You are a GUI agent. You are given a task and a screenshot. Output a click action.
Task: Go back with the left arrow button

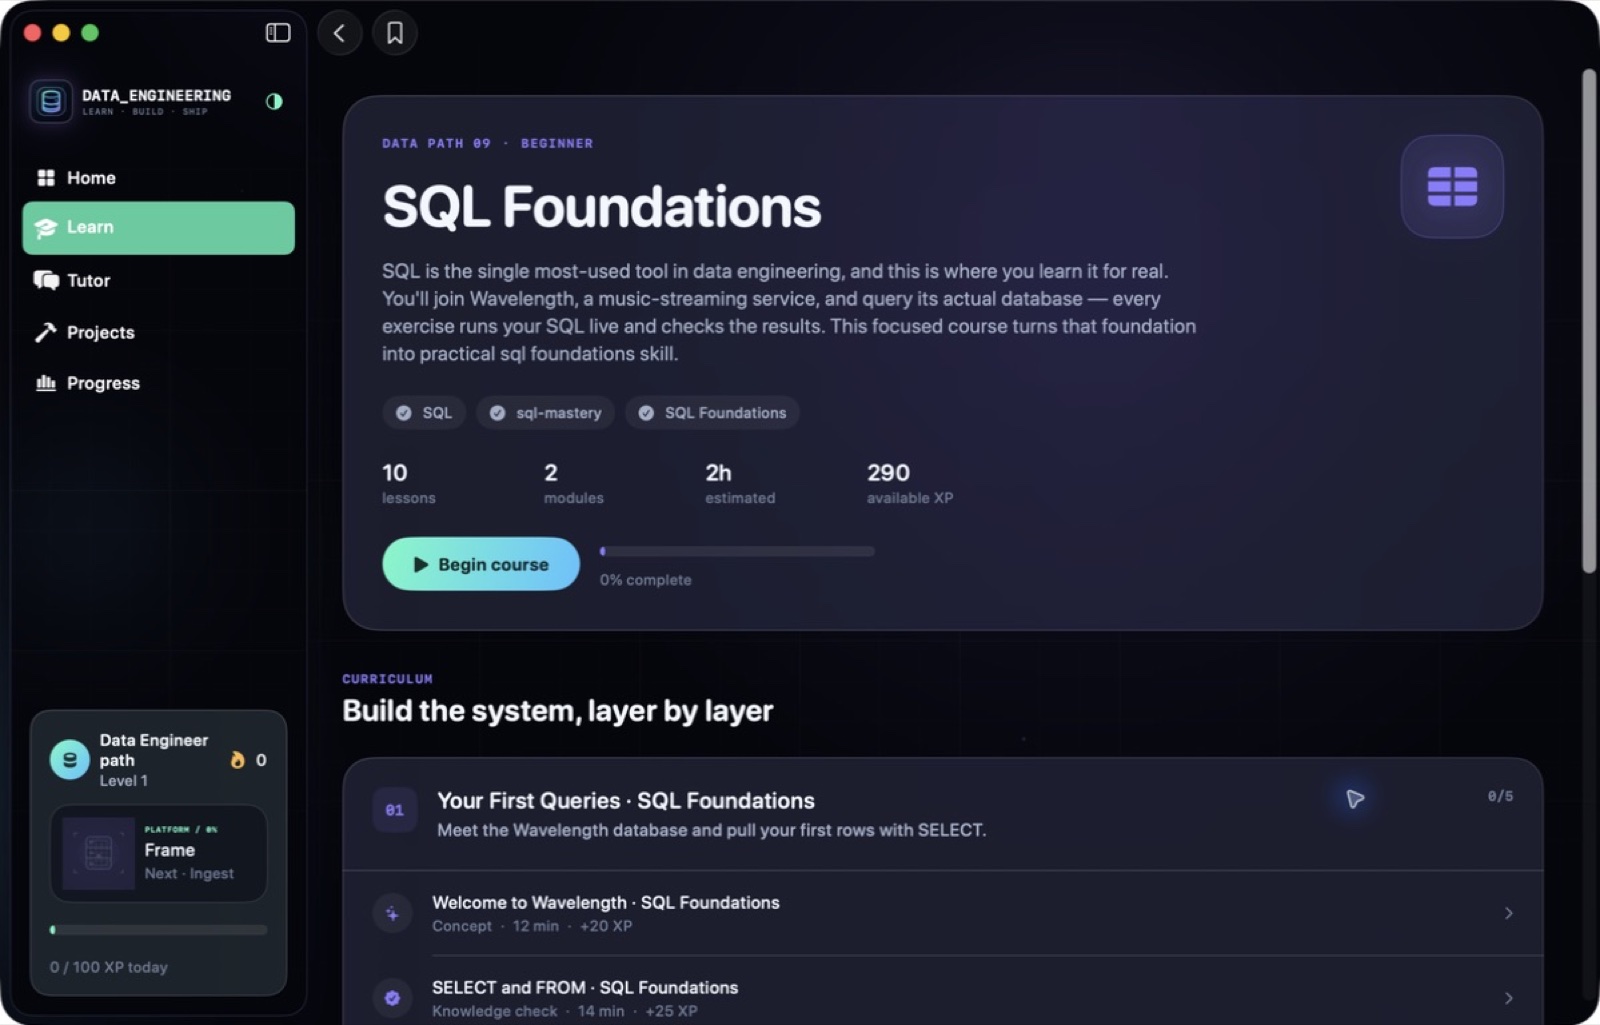coord(339,33)
